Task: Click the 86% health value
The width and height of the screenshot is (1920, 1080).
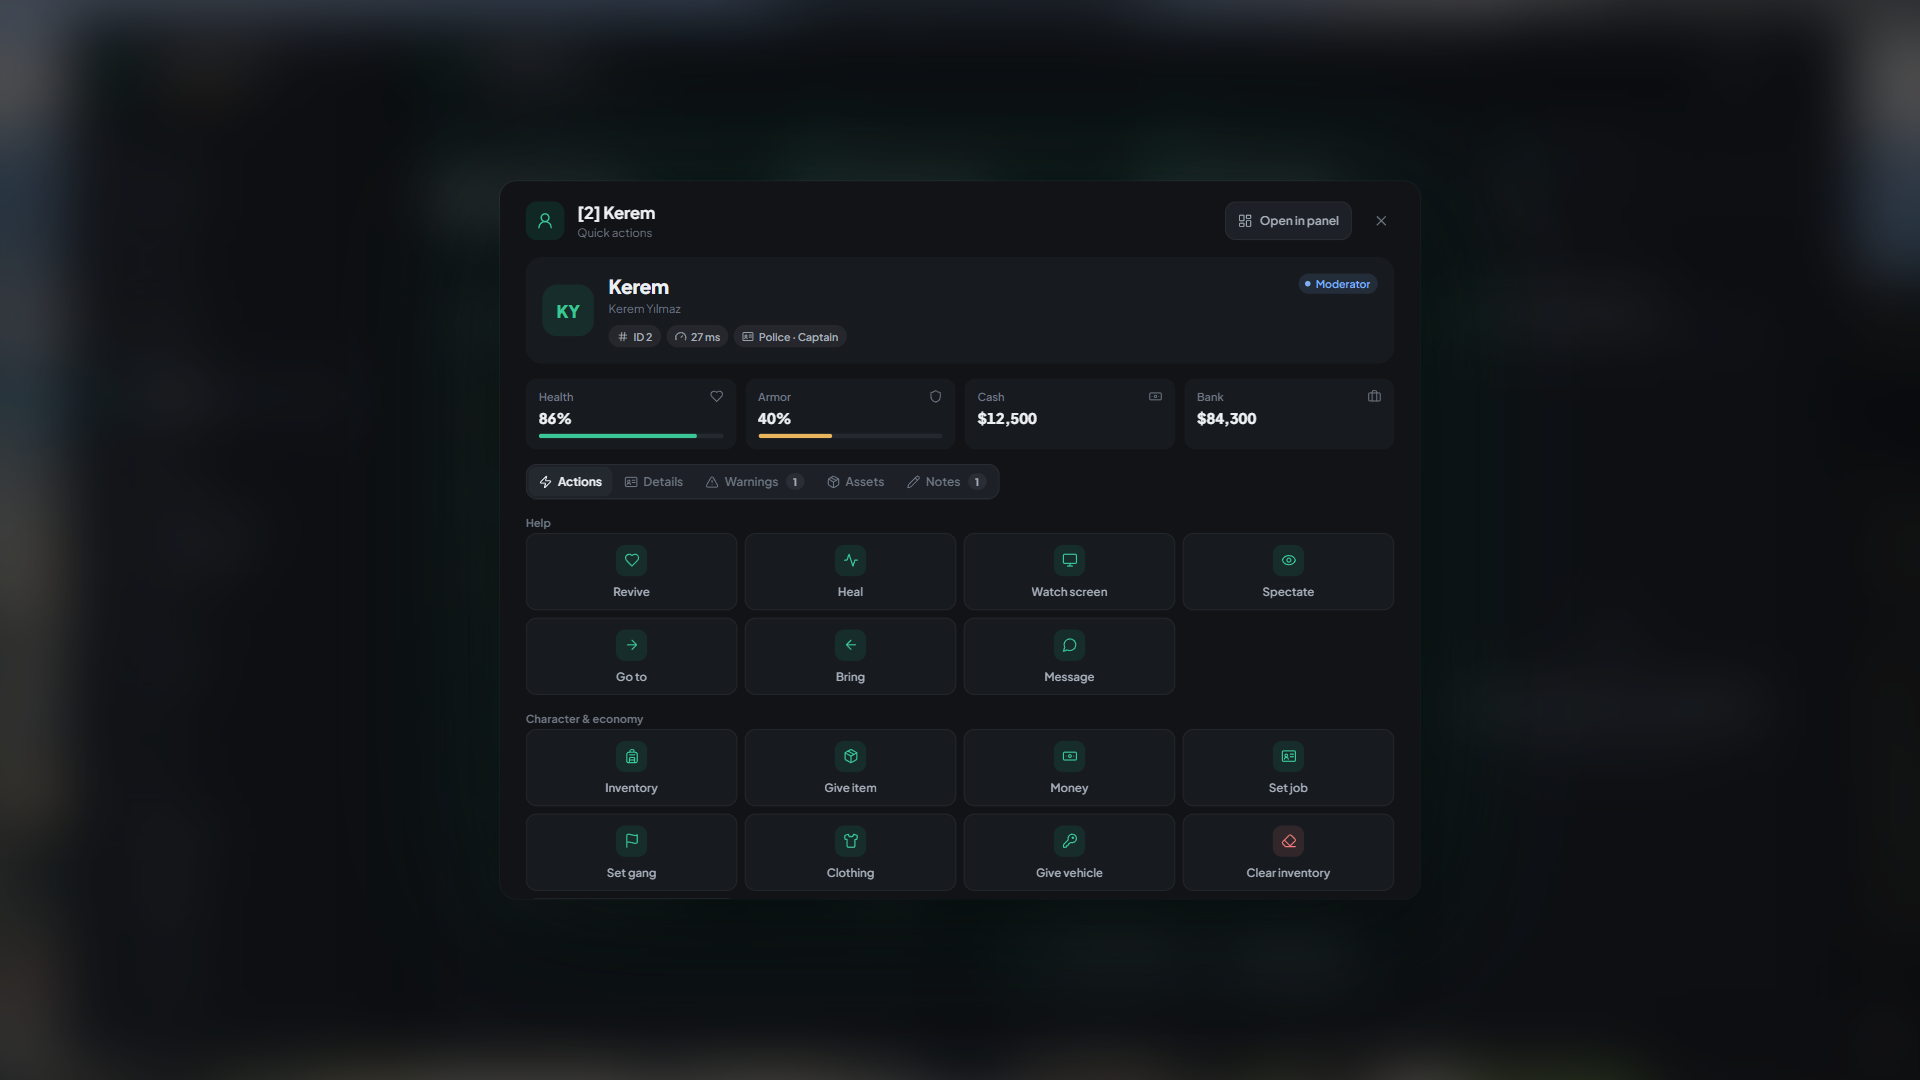Action: point(555,419)
